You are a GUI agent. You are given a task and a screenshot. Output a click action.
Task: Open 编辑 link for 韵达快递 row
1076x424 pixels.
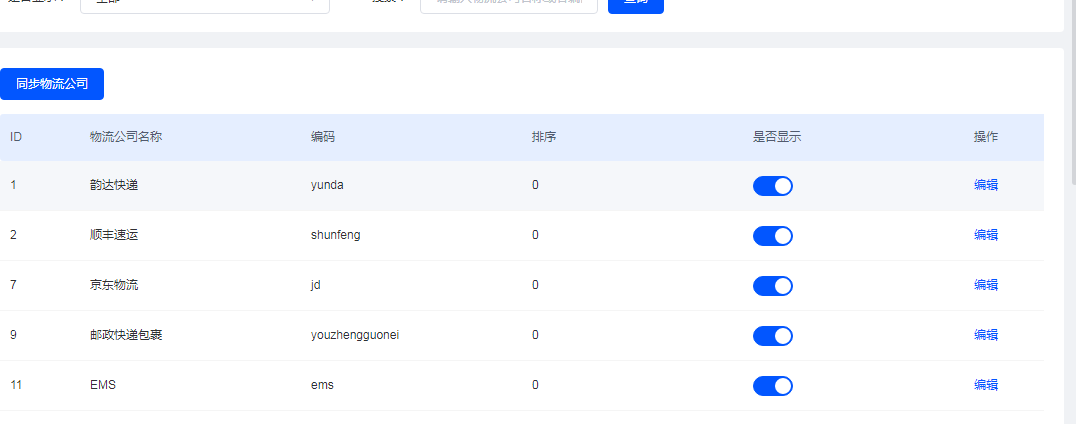click(986, 185)
